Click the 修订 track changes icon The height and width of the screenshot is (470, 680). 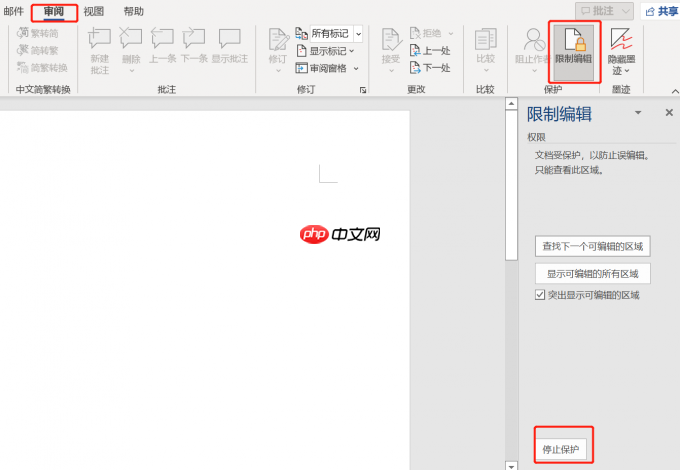[x=278, y=40]
